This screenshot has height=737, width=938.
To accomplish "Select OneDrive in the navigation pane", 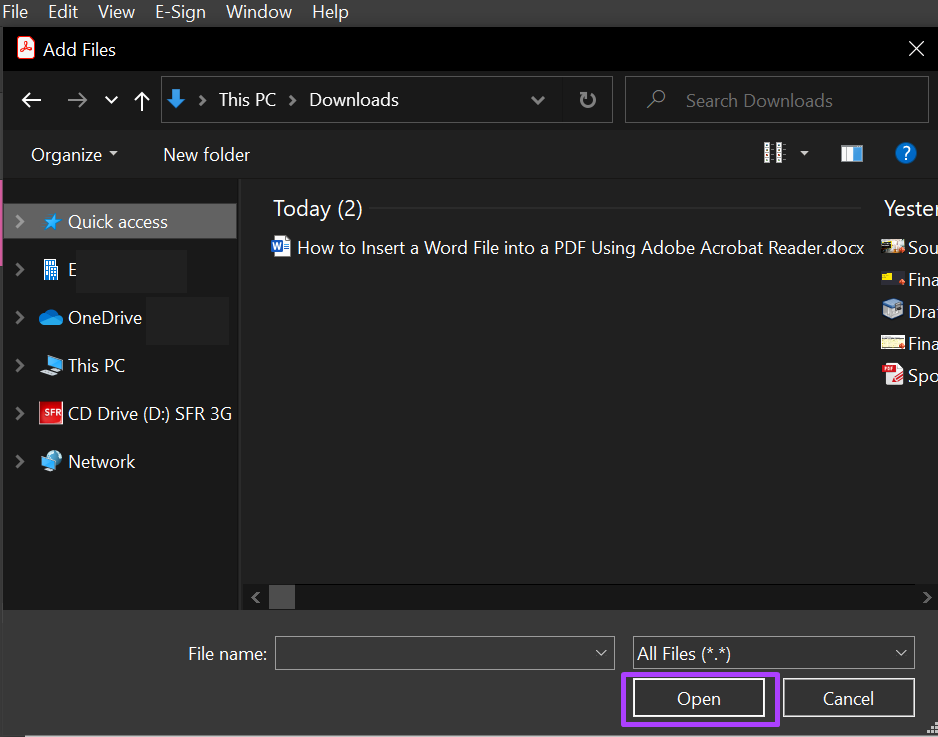I will pos(105,318).
